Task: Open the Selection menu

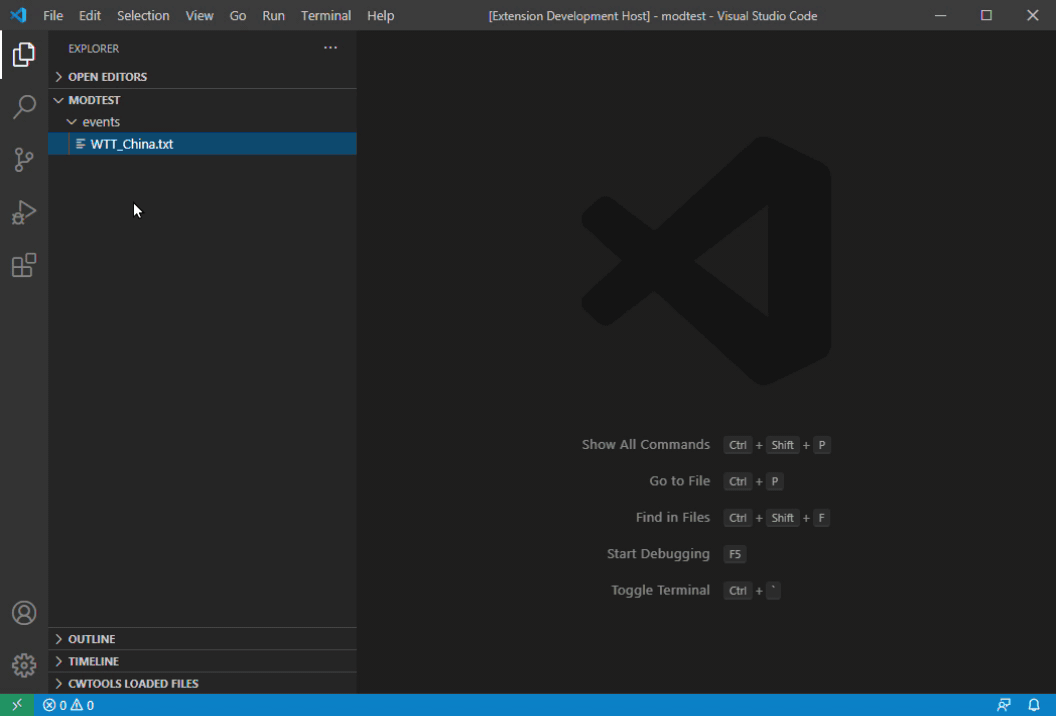Action: click(143, 15)
